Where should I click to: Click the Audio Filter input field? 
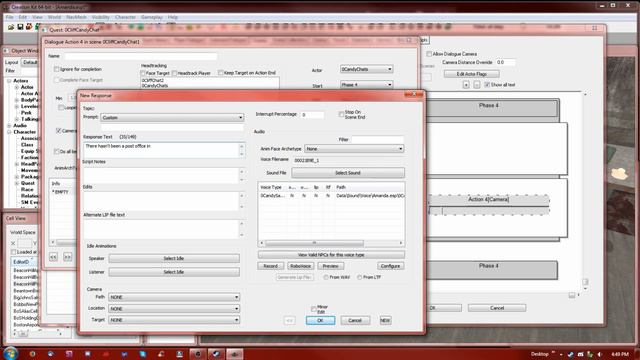coord(378,140)
